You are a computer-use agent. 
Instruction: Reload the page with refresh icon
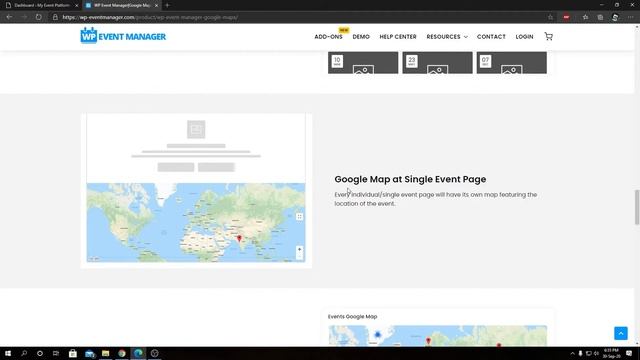[x=38, y=17]
